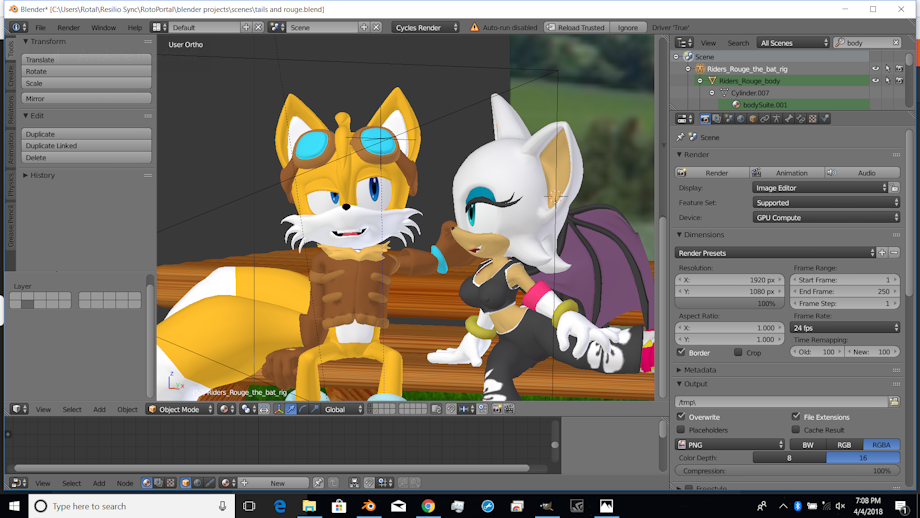Toggle the 3D manipulator axes icon
Image resolution: width=920 pixels, height=518 pixels.
[278, 409]
